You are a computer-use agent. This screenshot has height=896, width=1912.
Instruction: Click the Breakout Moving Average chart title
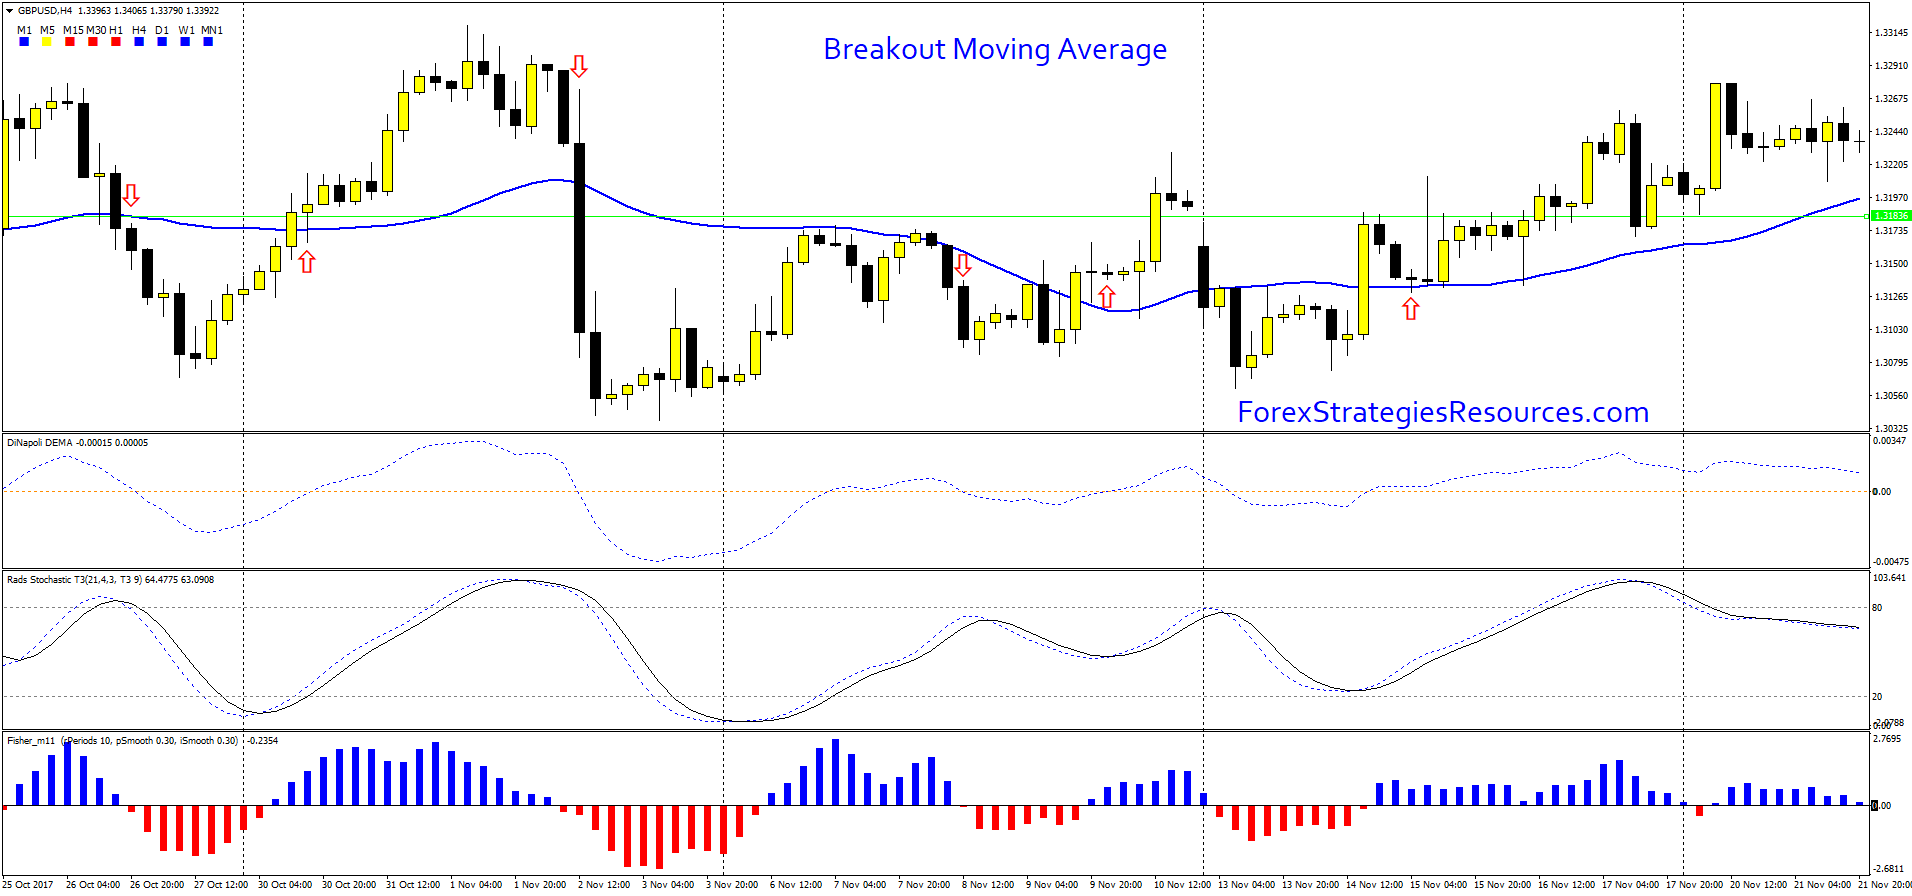coord(995,49)
